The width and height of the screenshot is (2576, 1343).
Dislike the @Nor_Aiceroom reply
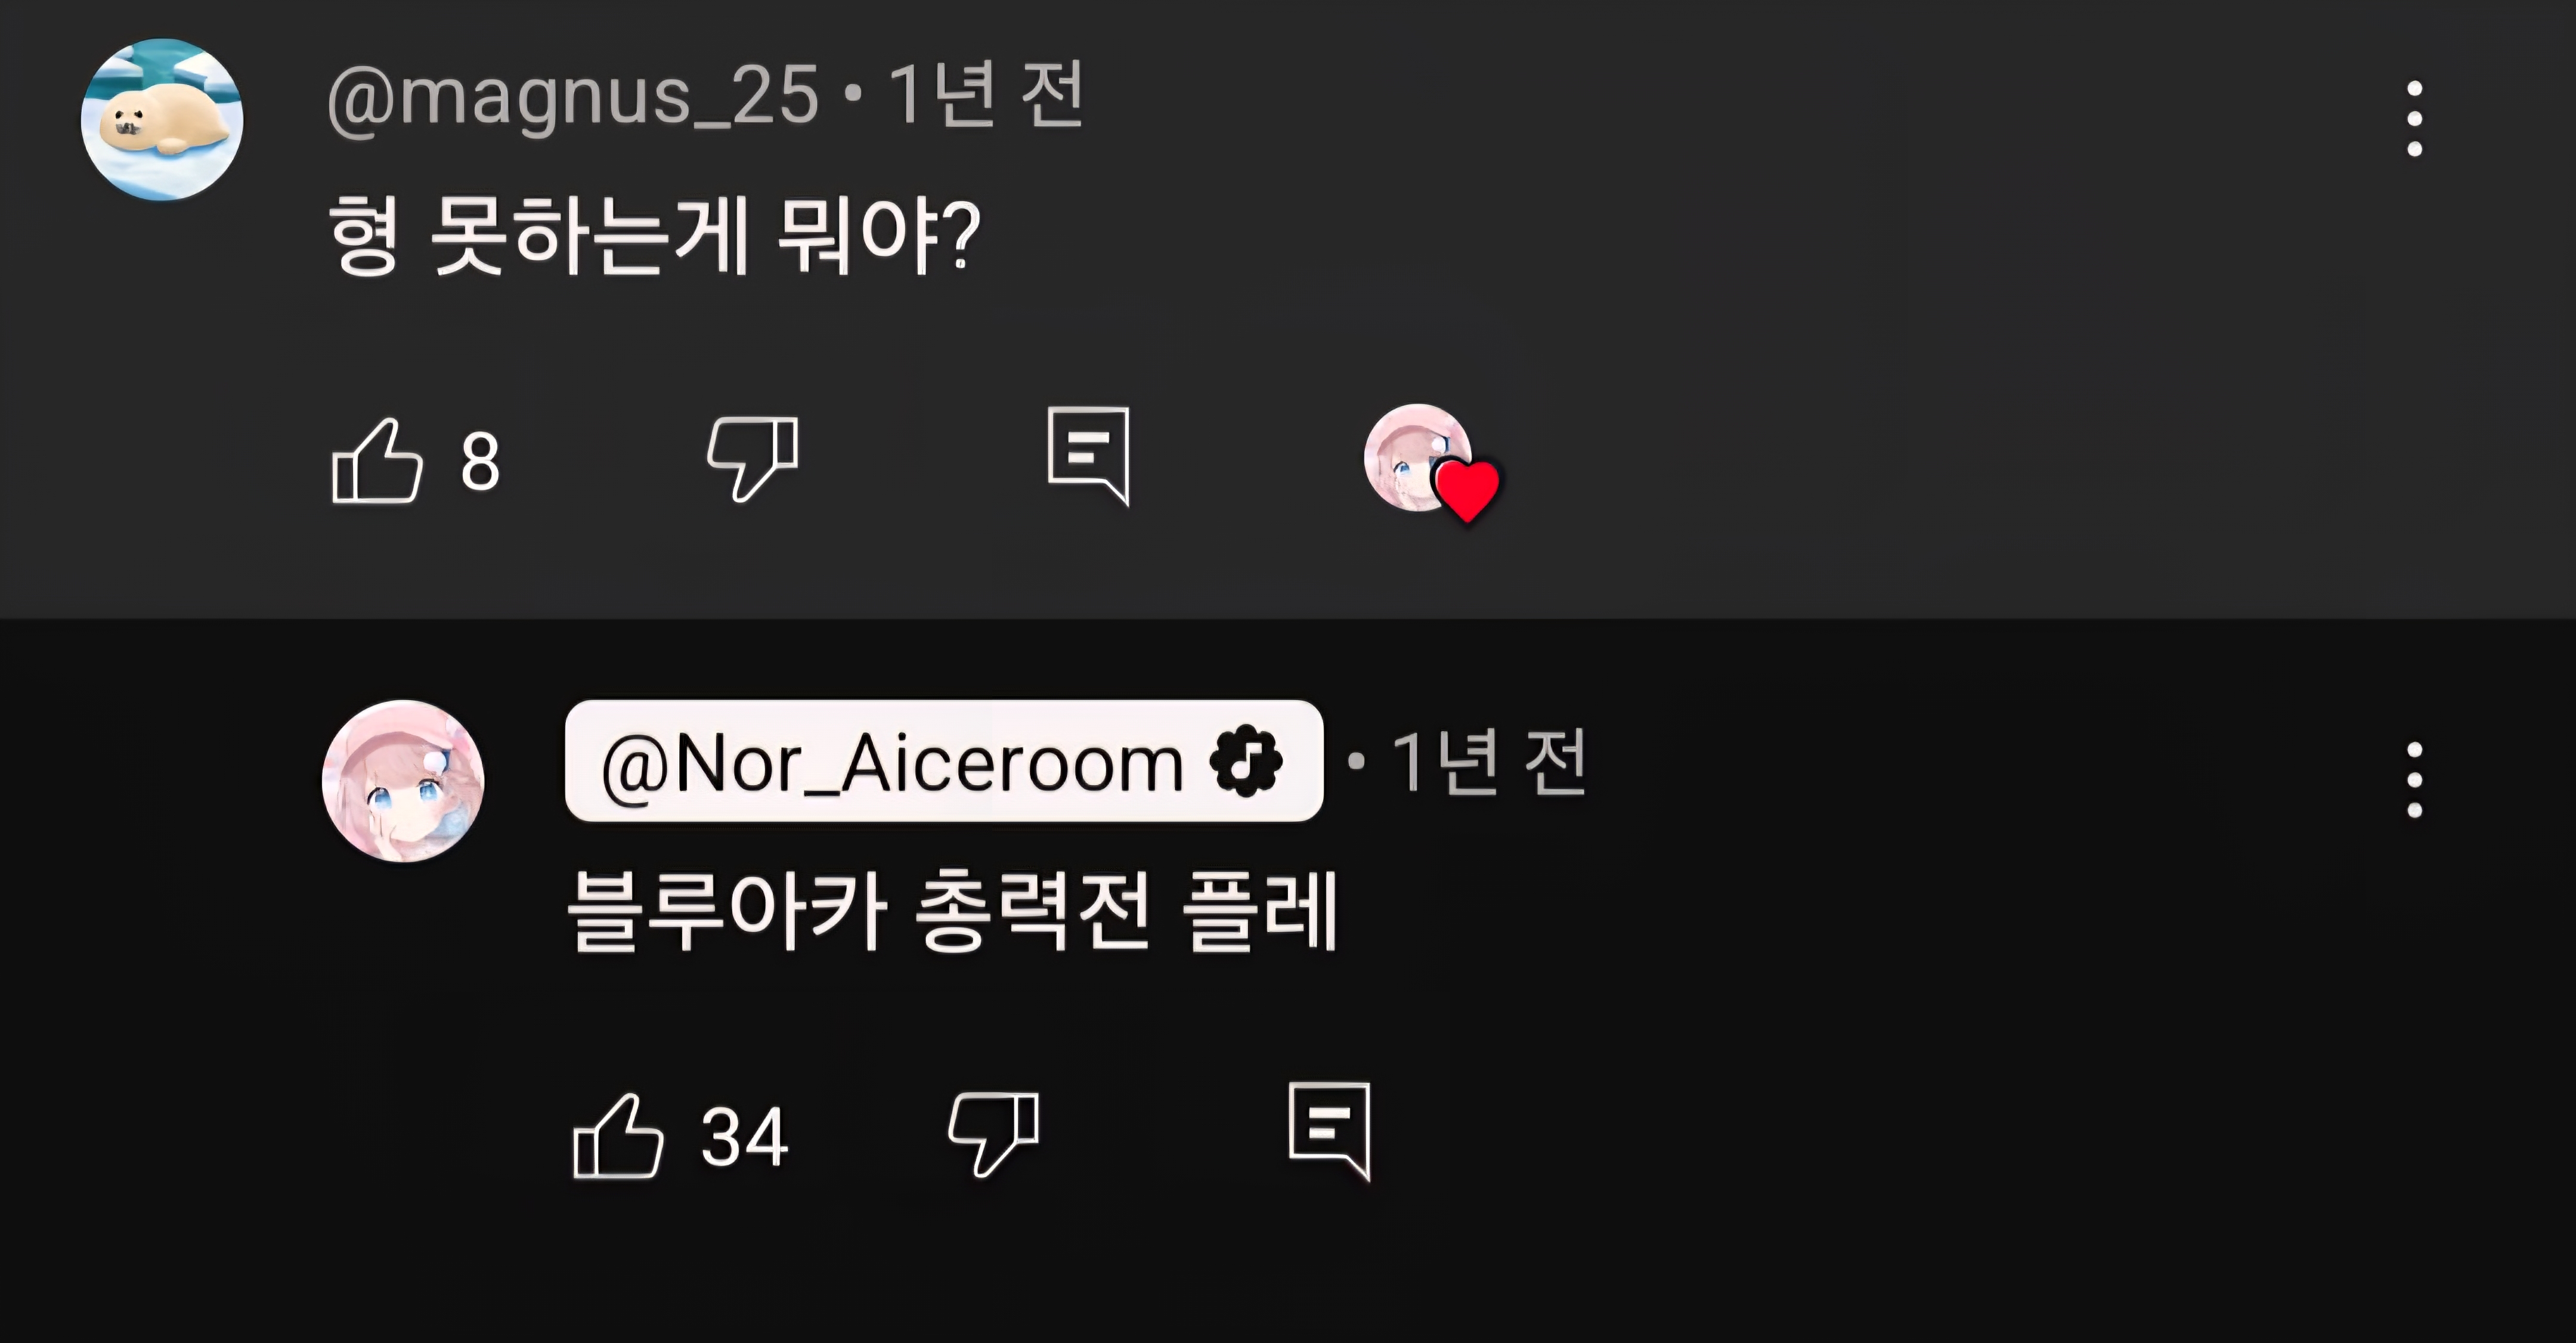click(x=994, y=1134)
